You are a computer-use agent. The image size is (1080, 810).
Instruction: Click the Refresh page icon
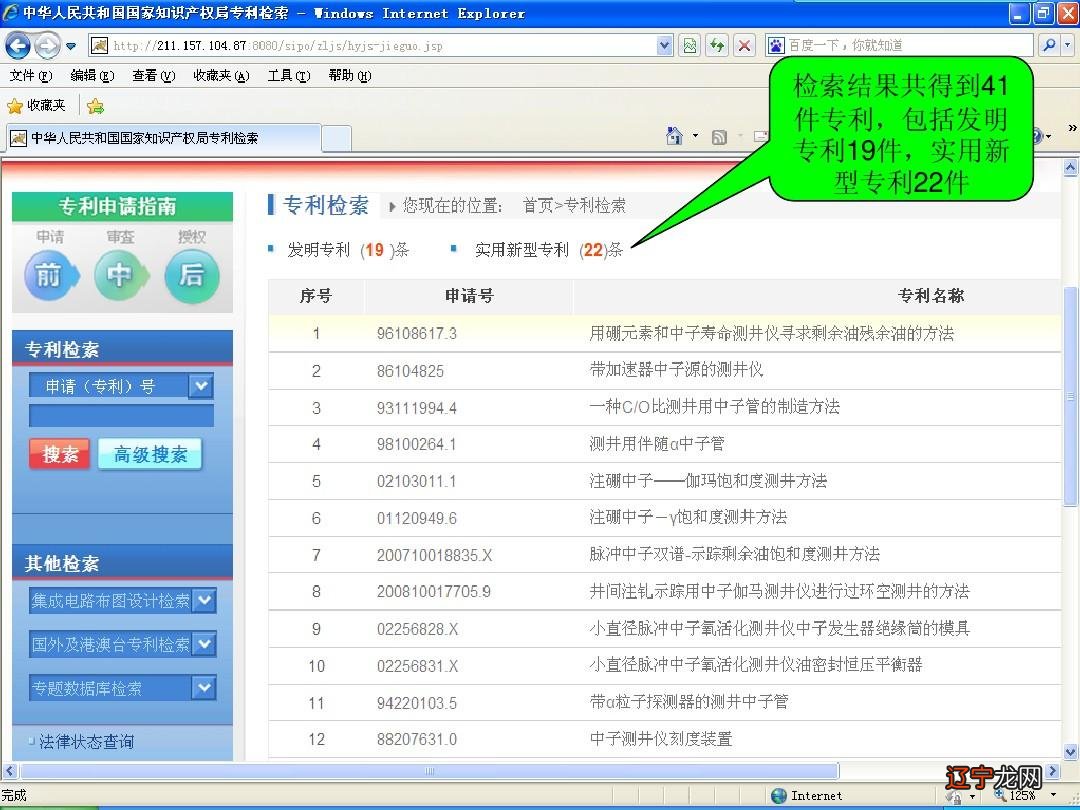[x=715, y=45]
